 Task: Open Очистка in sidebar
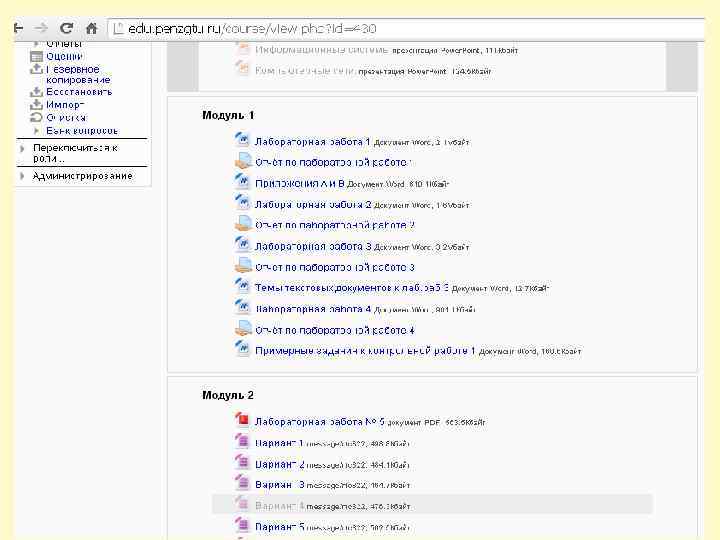click(x=66, y=118)
